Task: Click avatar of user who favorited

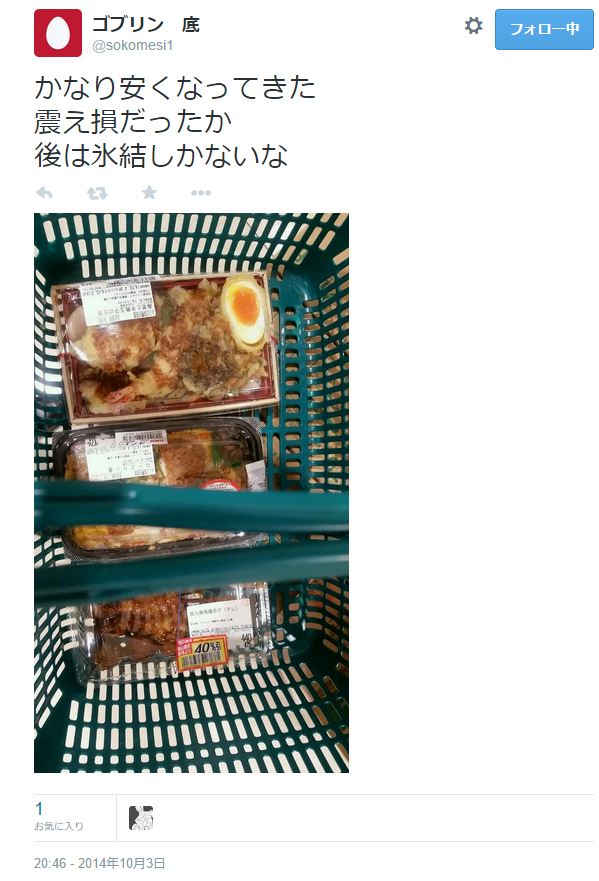Action: [141, 818]
